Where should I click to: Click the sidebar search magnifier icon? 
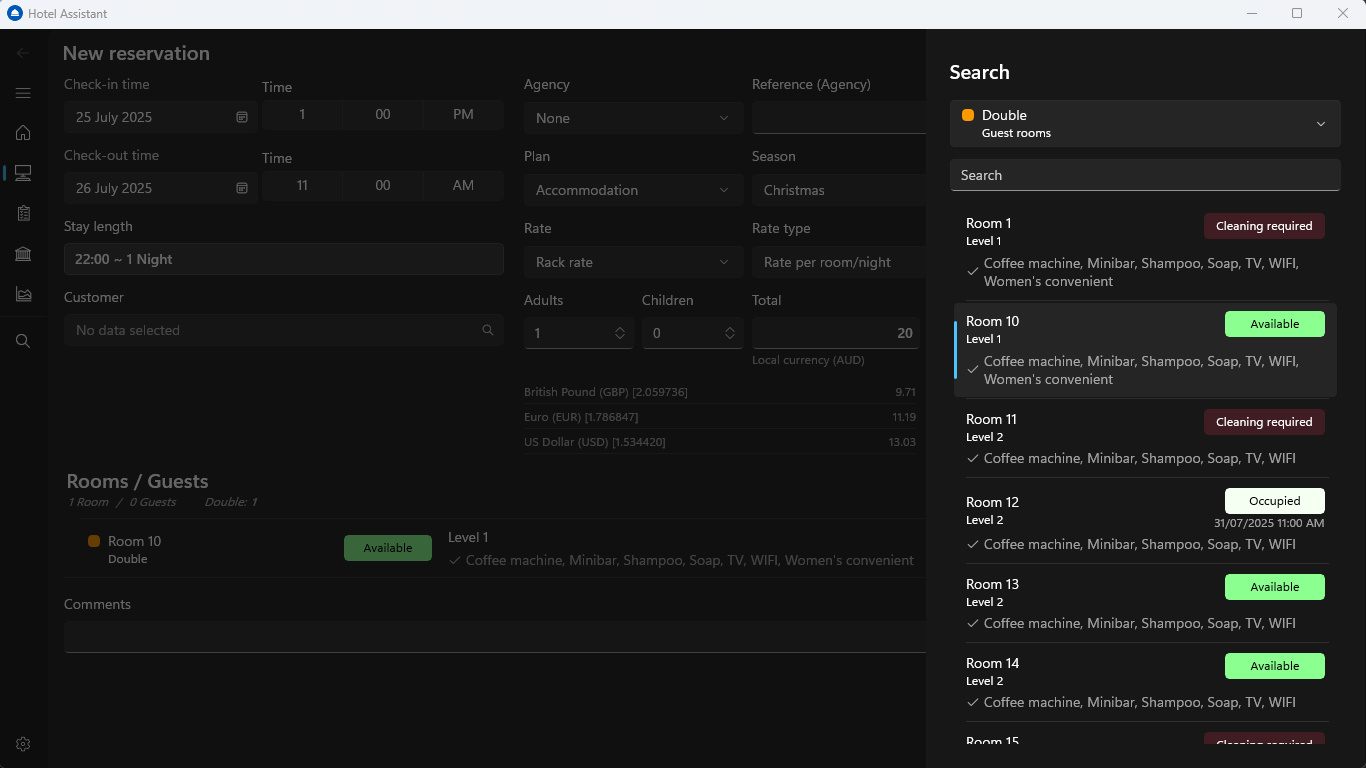click(23, 341)
